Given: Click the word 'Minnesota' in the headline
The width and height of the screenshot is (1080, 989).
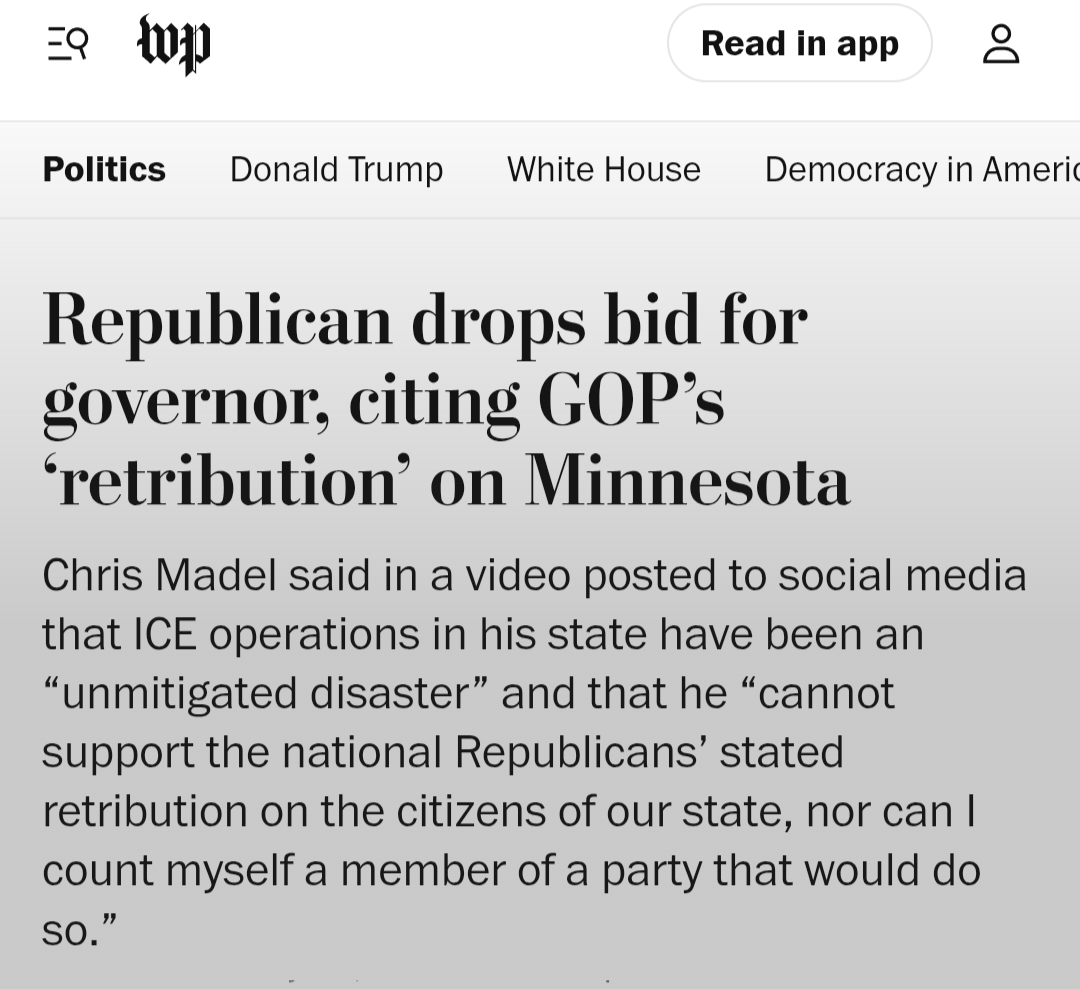Looking at the screenshot, I should coord(688,481).
